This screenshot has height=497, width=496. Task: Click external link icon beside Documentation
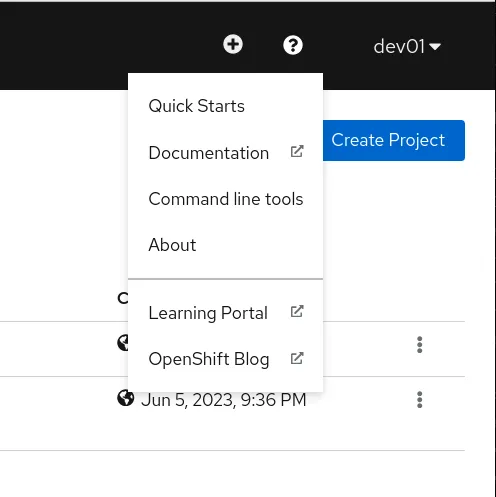pos(297,151)
